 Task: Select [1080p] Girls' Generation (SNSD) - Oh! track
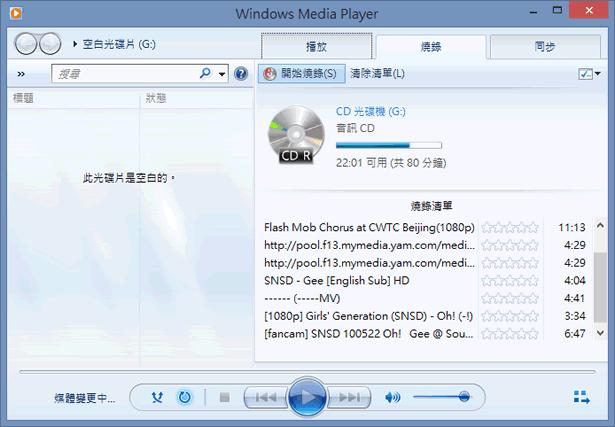(368, 316)
